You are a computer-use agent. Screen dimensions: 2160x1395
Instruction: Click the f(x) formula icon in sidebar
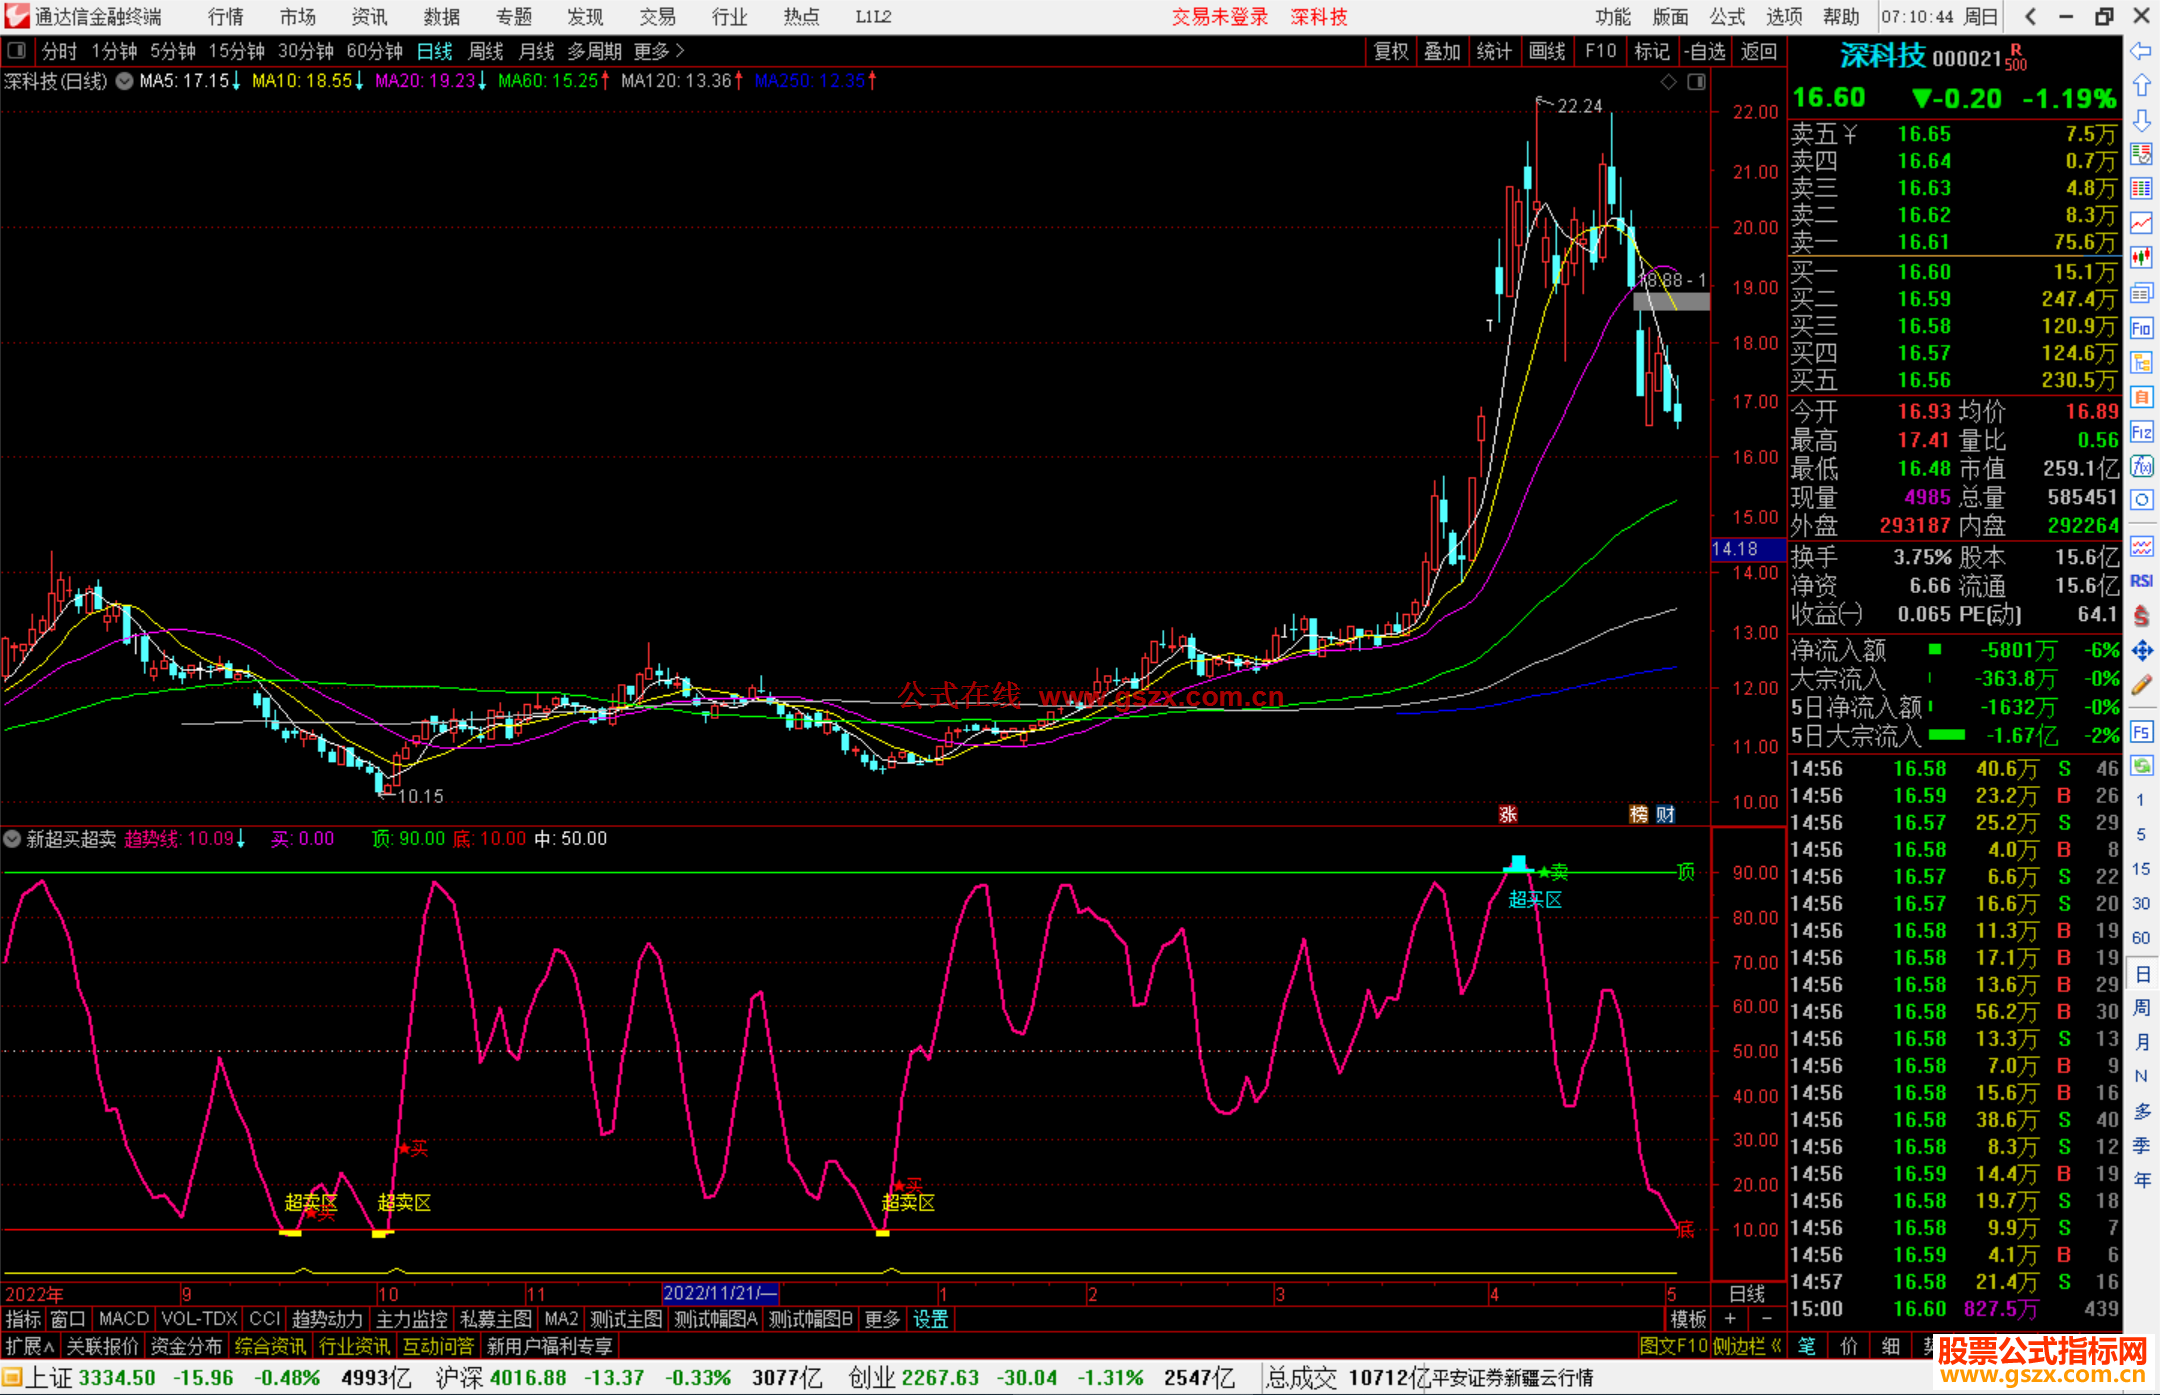(x=2141, y=466)
